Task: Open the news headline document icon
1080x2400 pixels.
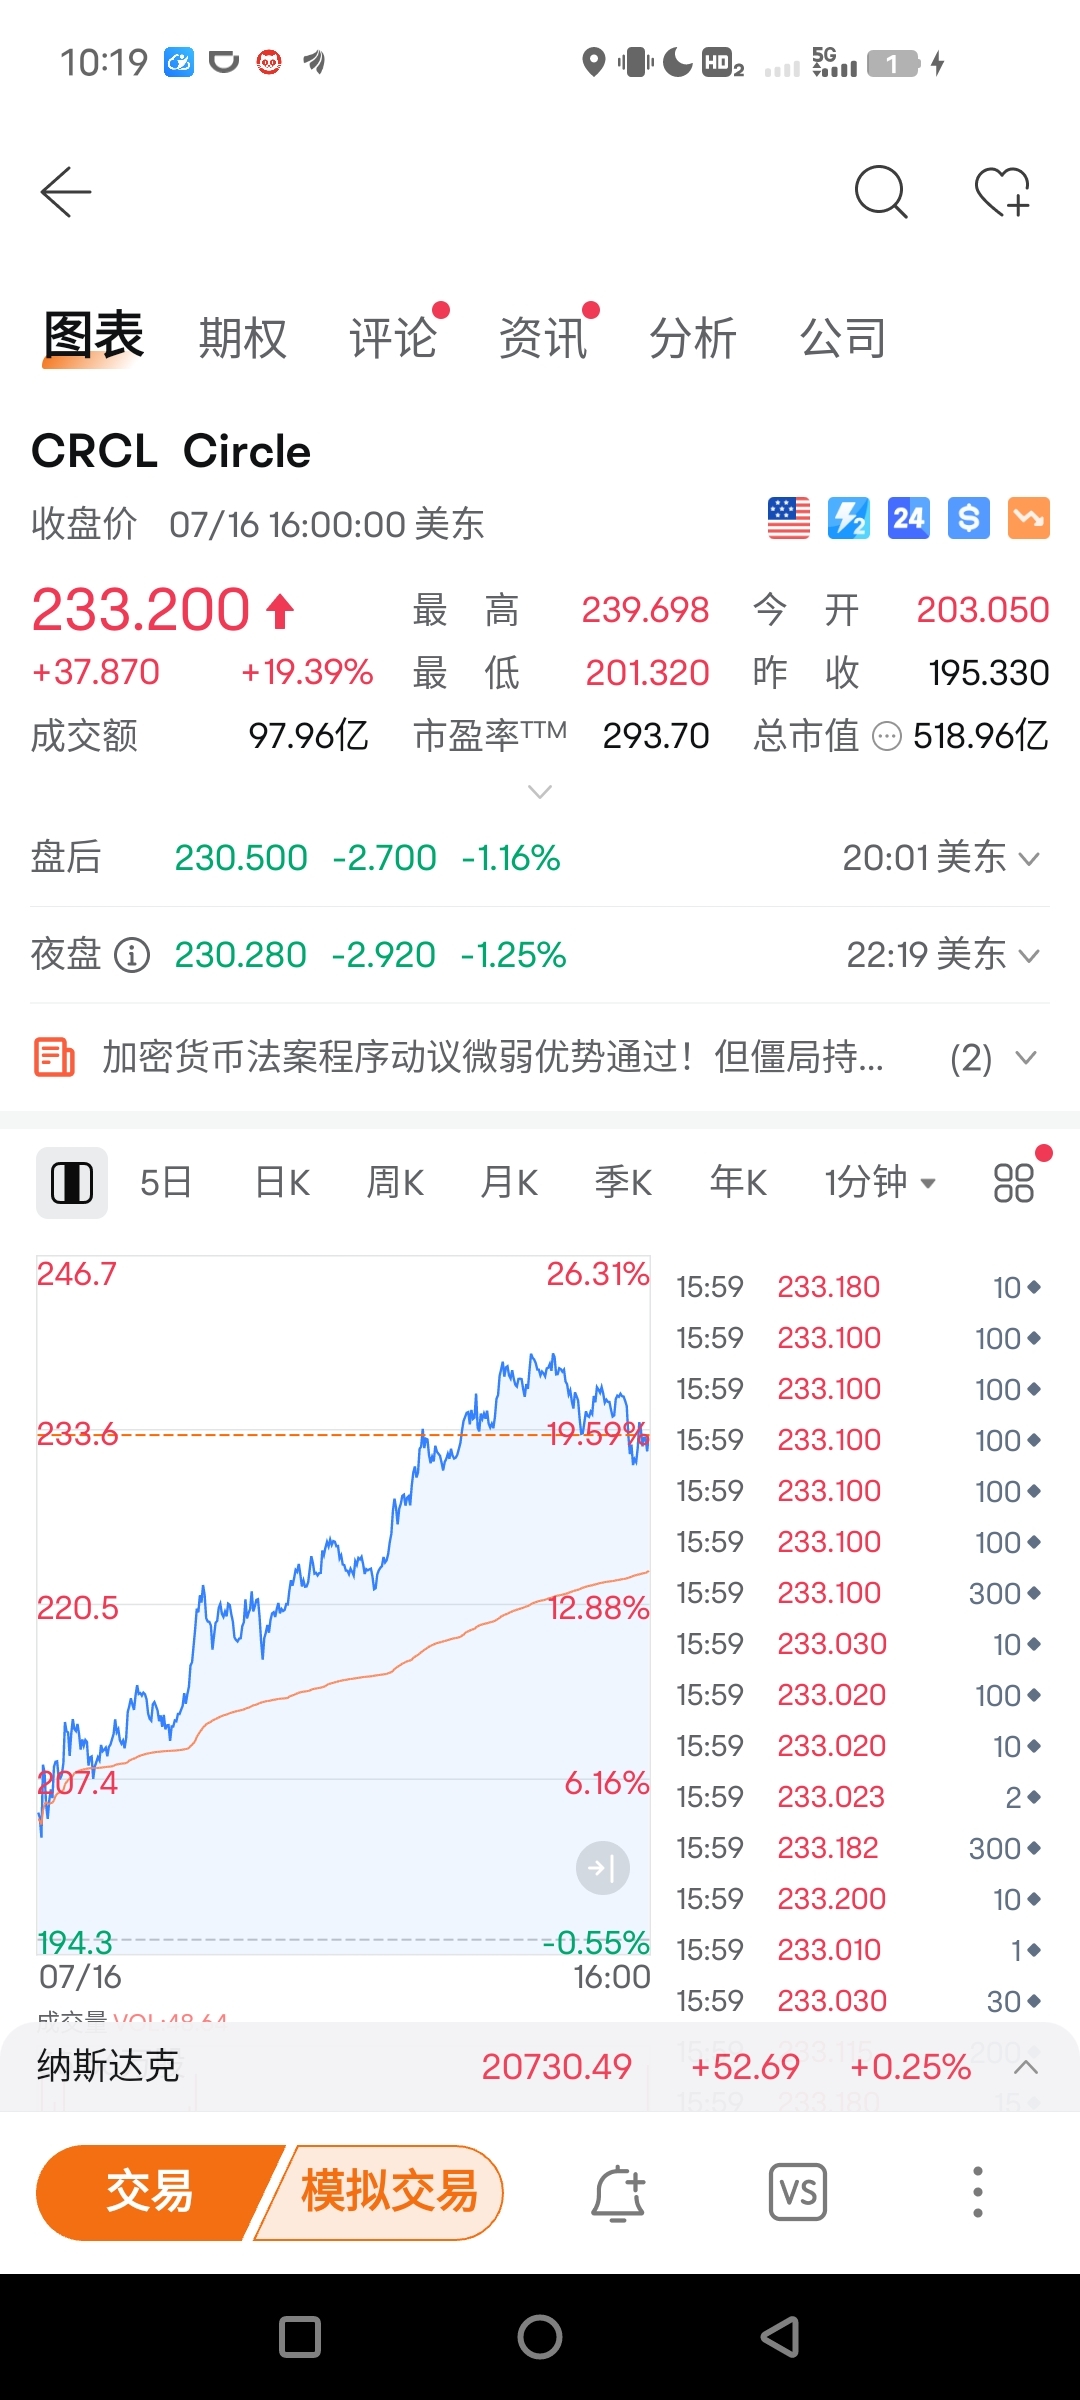Action: coord(55,1057)
